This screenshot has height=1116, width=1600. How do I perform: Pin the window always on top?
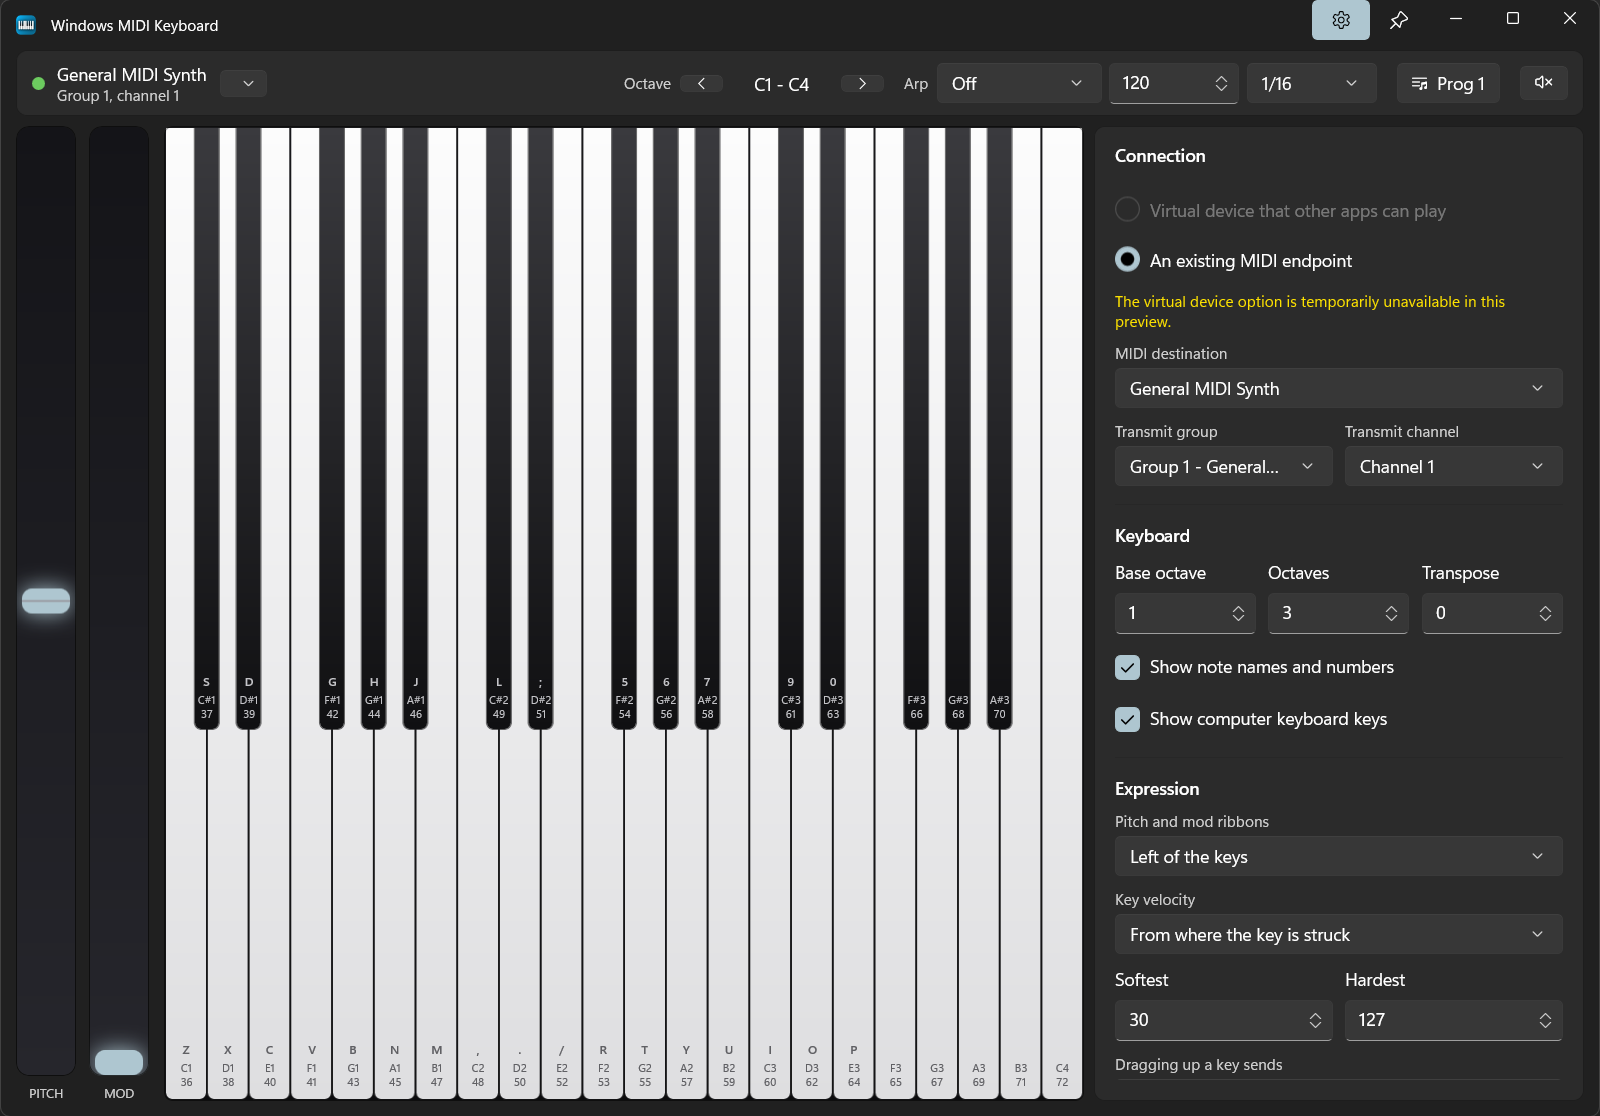[1398, 20]
